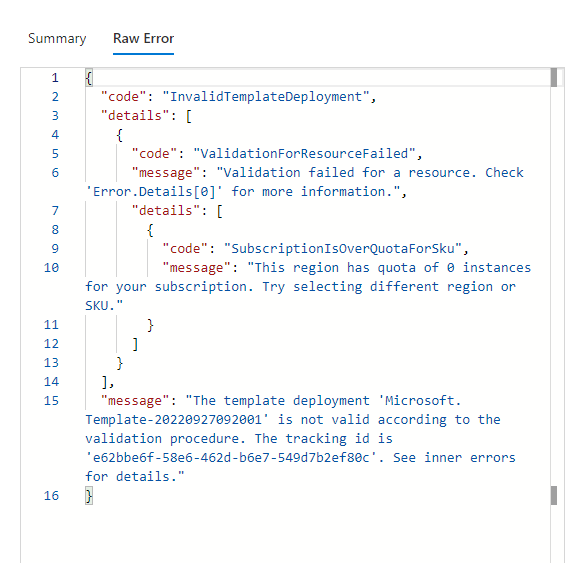575x563 pixels.
Task: Click the tracking id 'e62bbe6f-58e6-462d-b6e7-549d7b2ef80c'
Action: tap(231, 458)
